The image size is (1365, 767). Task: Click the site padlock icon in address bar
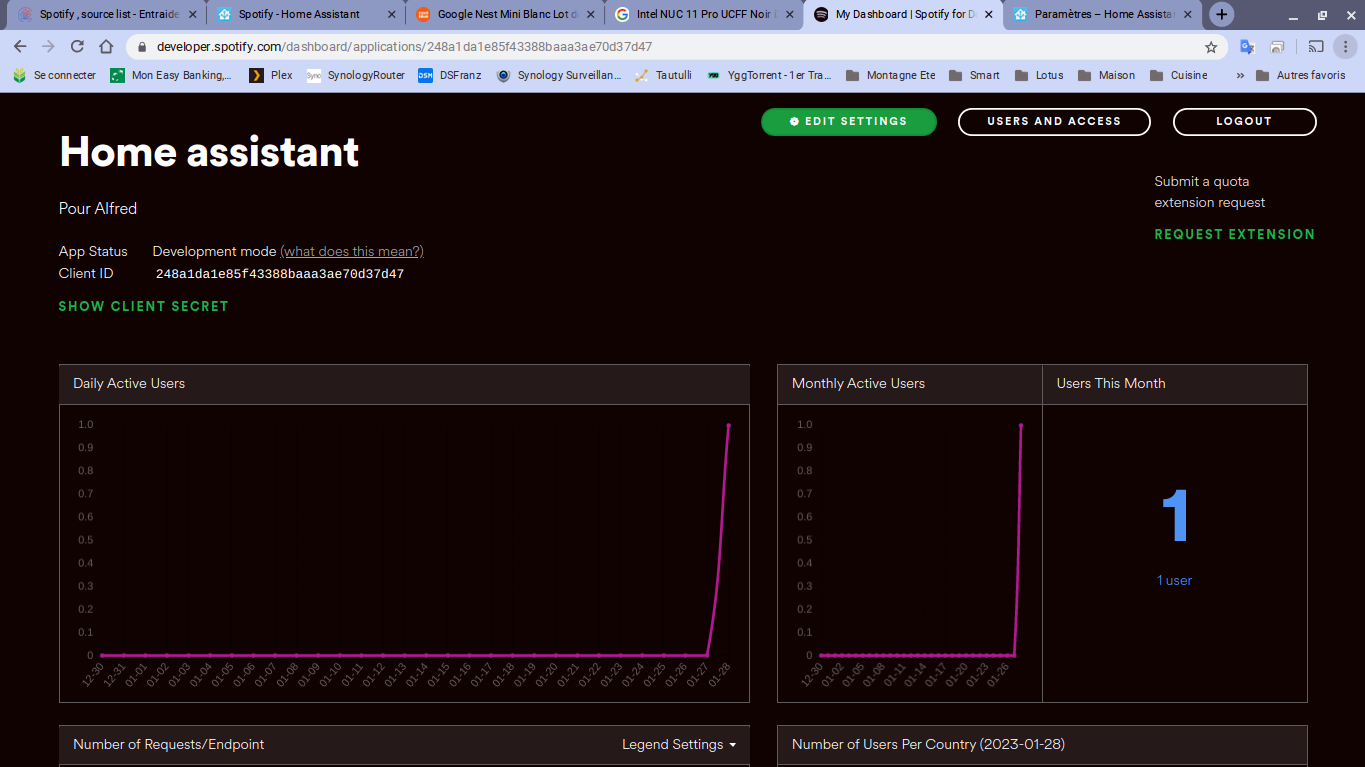tap(141, 47)
